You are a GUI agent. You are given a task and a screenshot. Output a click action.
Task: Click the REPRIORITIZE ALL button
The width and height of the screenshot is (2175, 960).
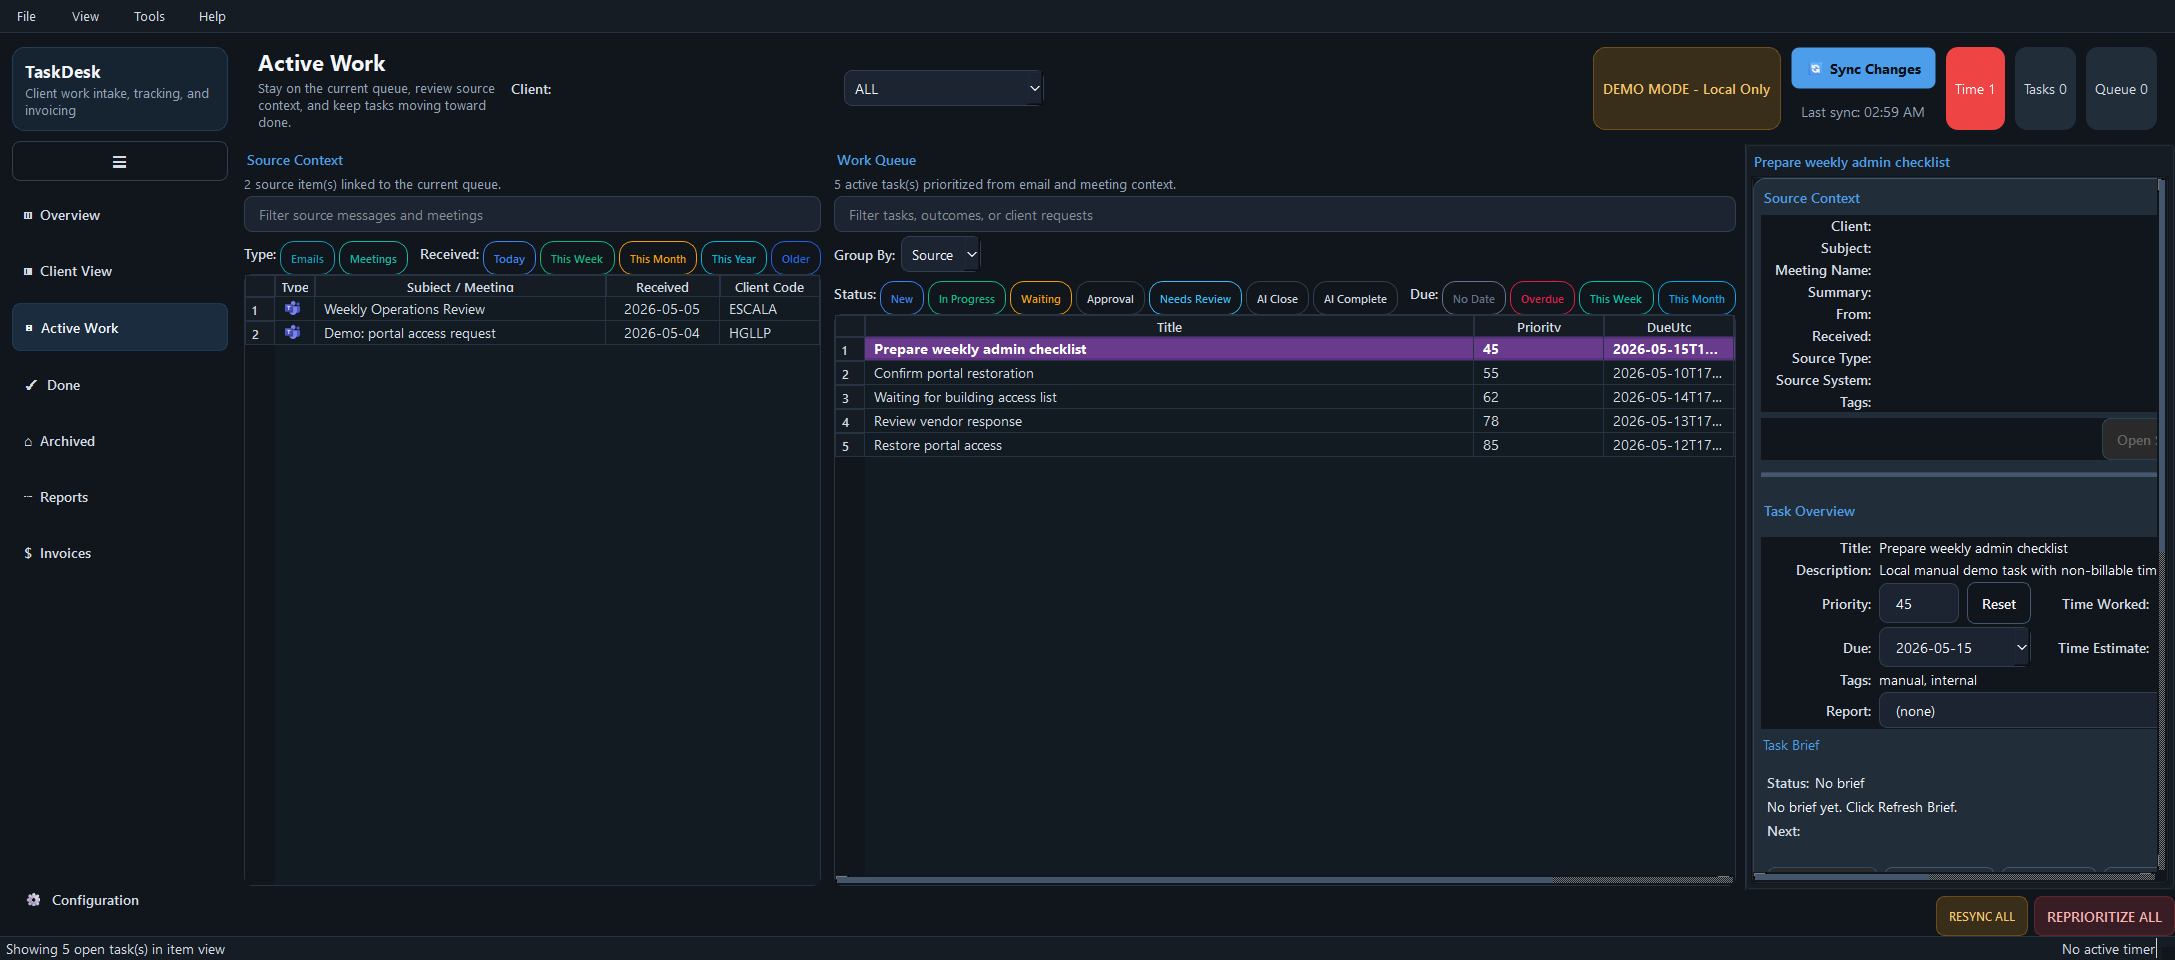(2103, 916)
